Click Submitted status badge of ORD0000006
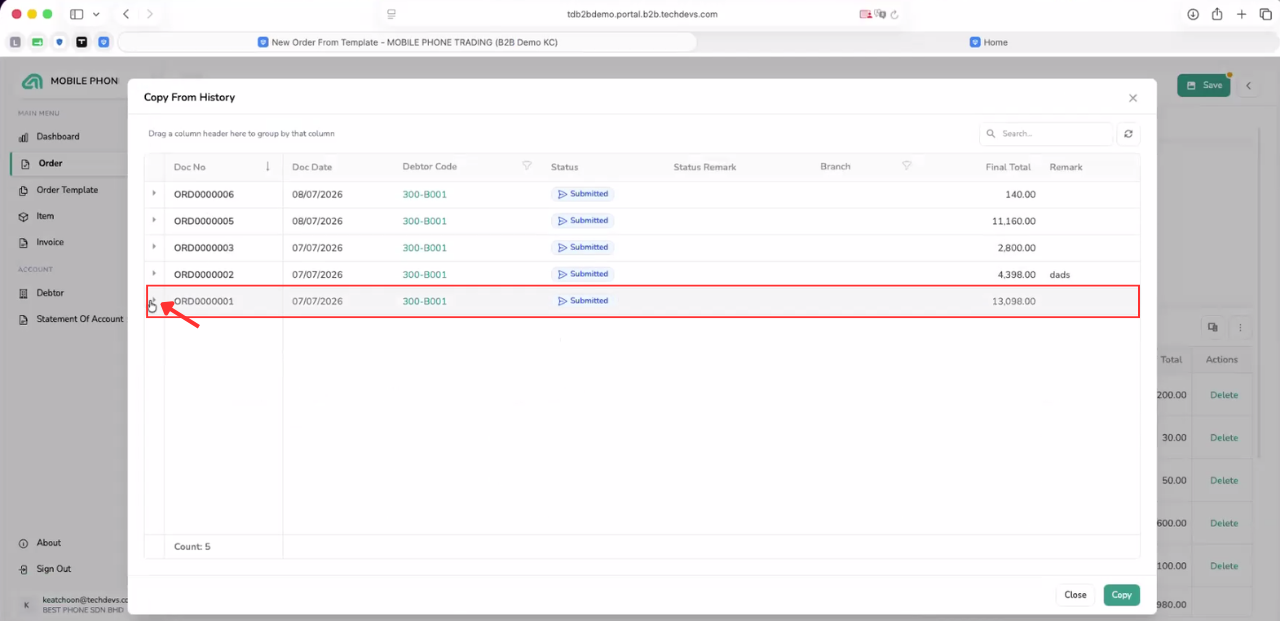The height and width of the screenshot is (621, 1280). pos(583,194)
